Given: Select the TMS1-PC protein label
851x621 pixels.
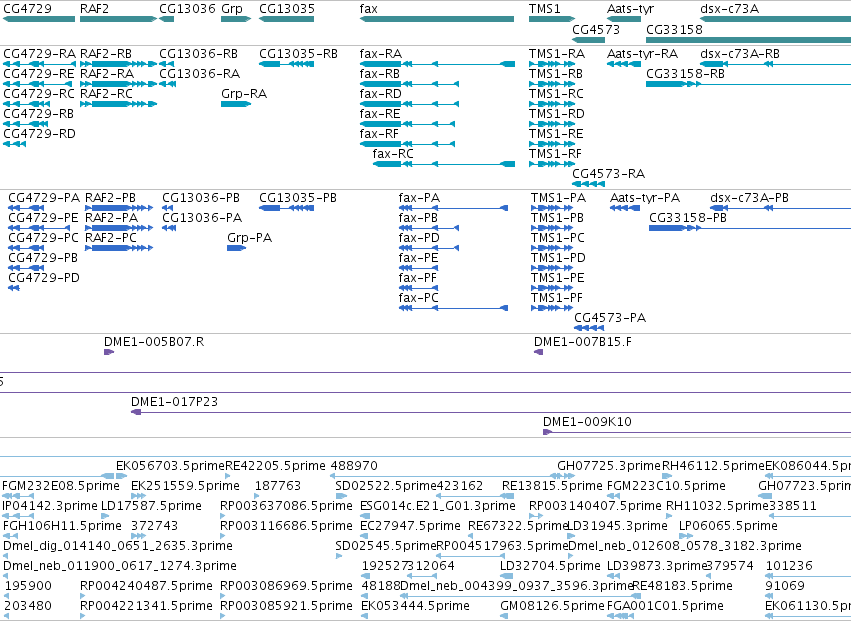Looking at the screenshot, I should point(558,238).
